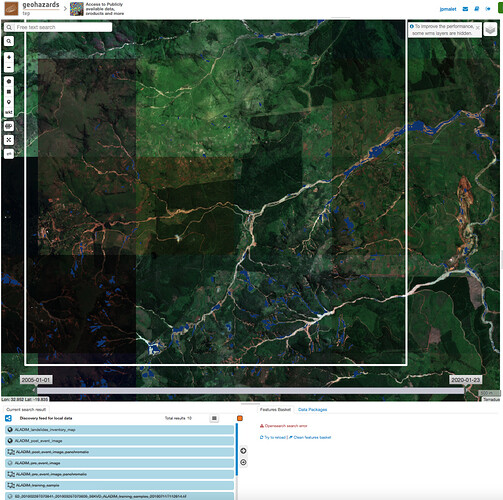This screenshot has height=500, width=503.
Task: Click the magnifier search button on map
Action: (x=9, y=41)
